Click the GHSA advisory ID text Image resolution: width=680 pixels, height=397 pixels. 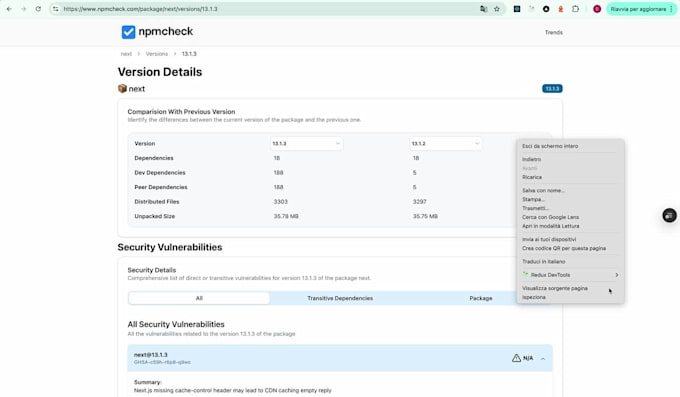point(162,362)
